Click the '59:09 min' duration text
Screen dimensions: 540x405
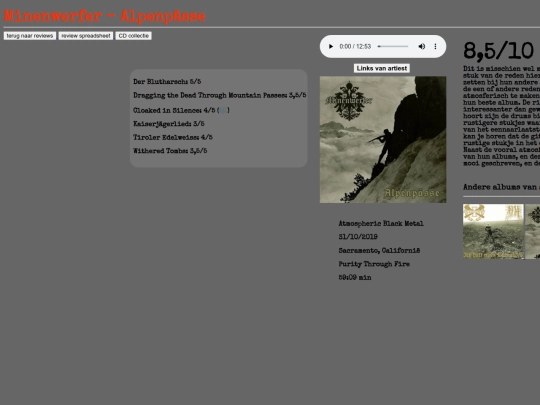click(x=355, y=278)
